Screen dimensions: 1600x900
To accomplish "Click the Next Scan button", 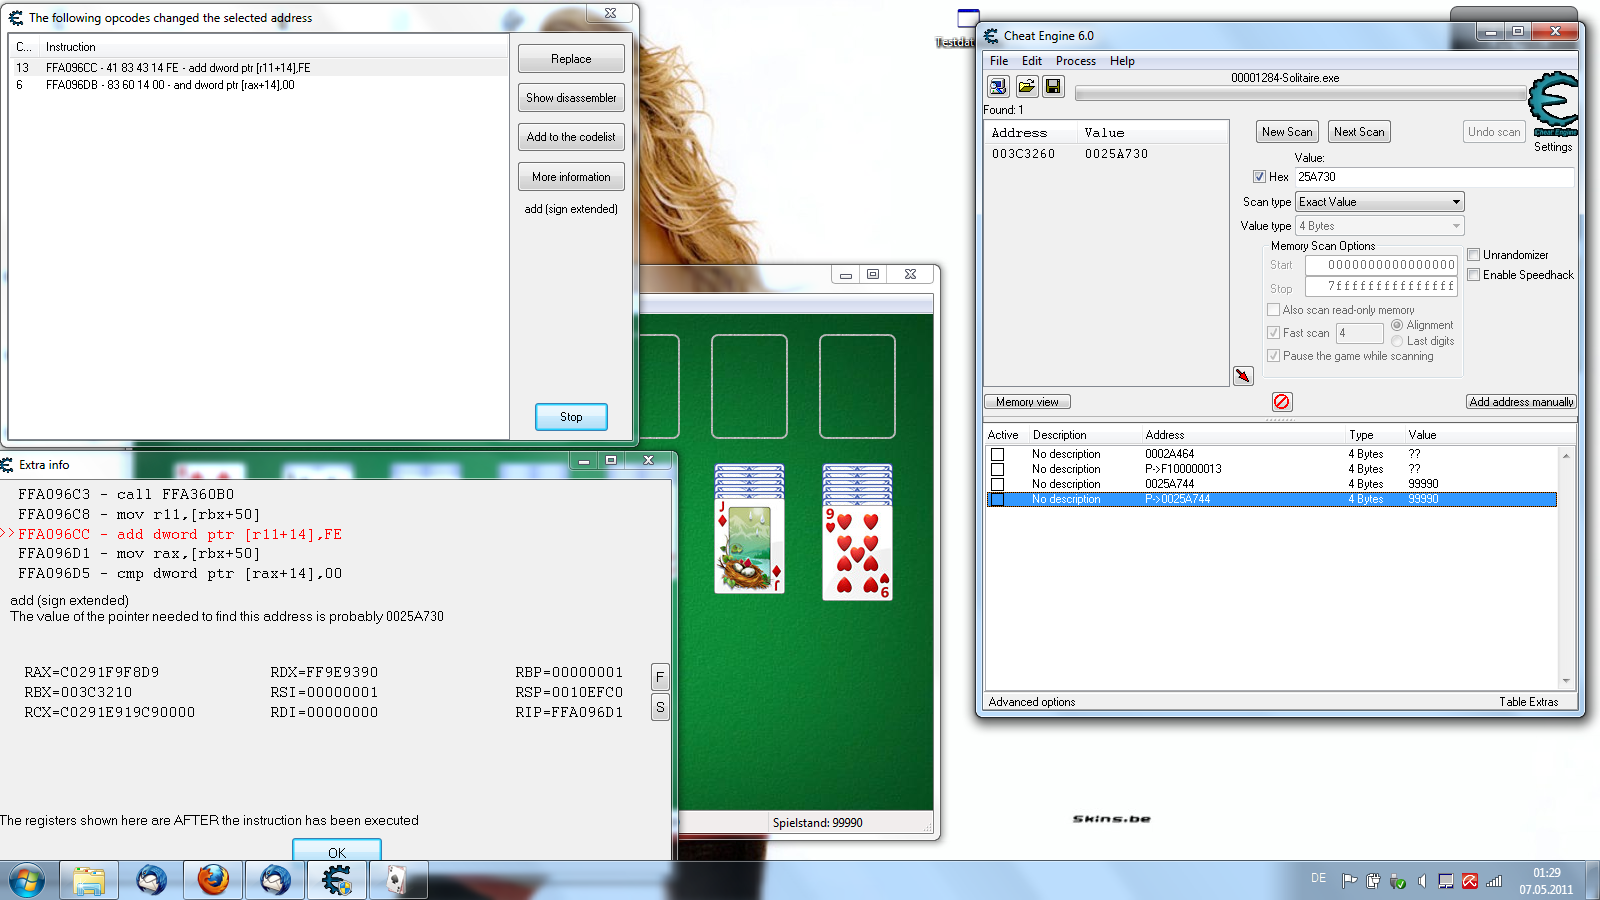I will click(1359, 132).
